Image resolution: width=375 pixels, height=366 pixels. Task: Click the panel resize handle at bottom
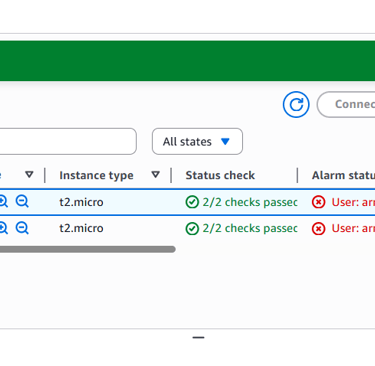point(198,338)
